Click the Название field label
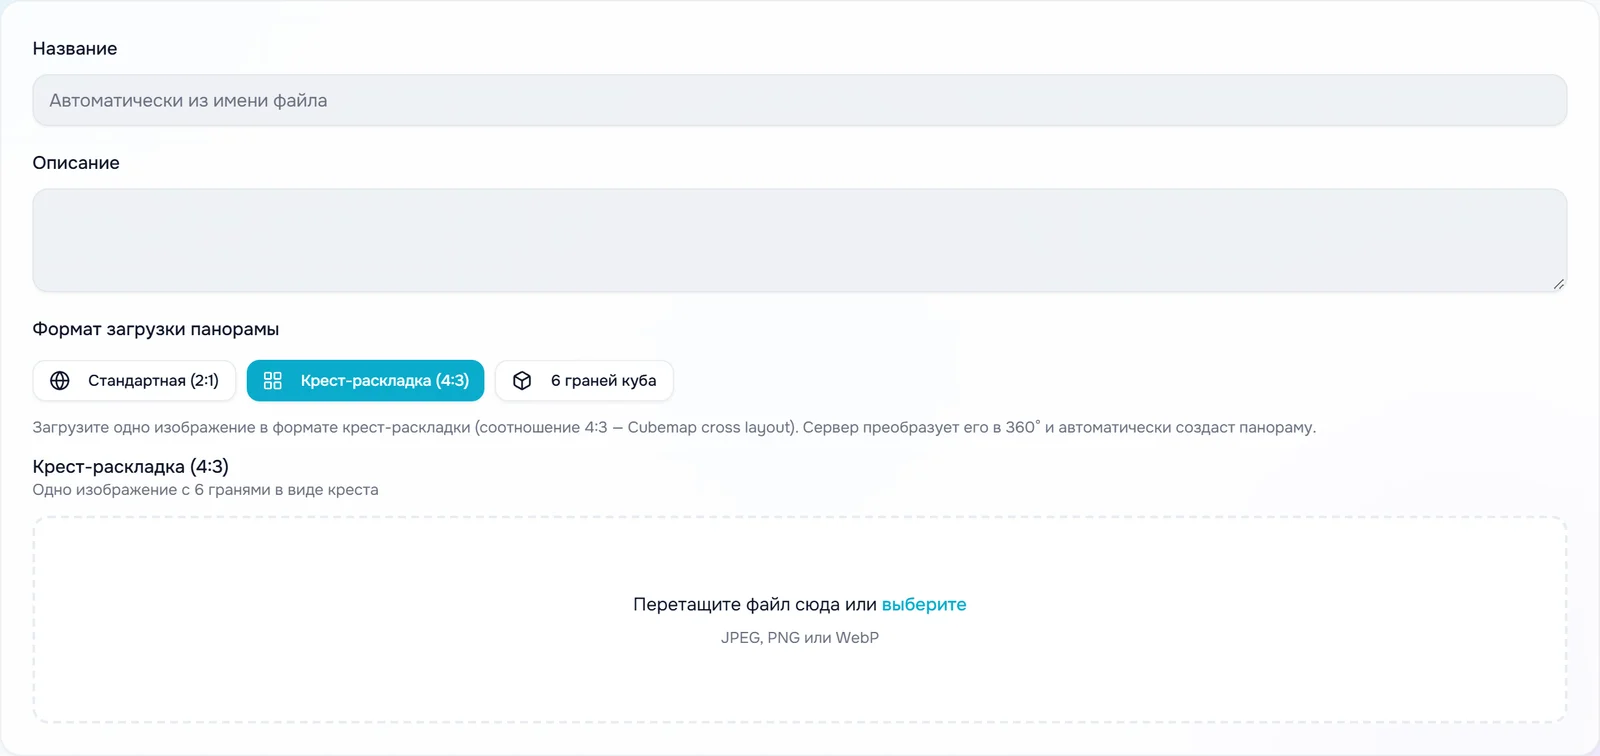The height and width of the screenshot is (756, 1600). tap(75, 48)
